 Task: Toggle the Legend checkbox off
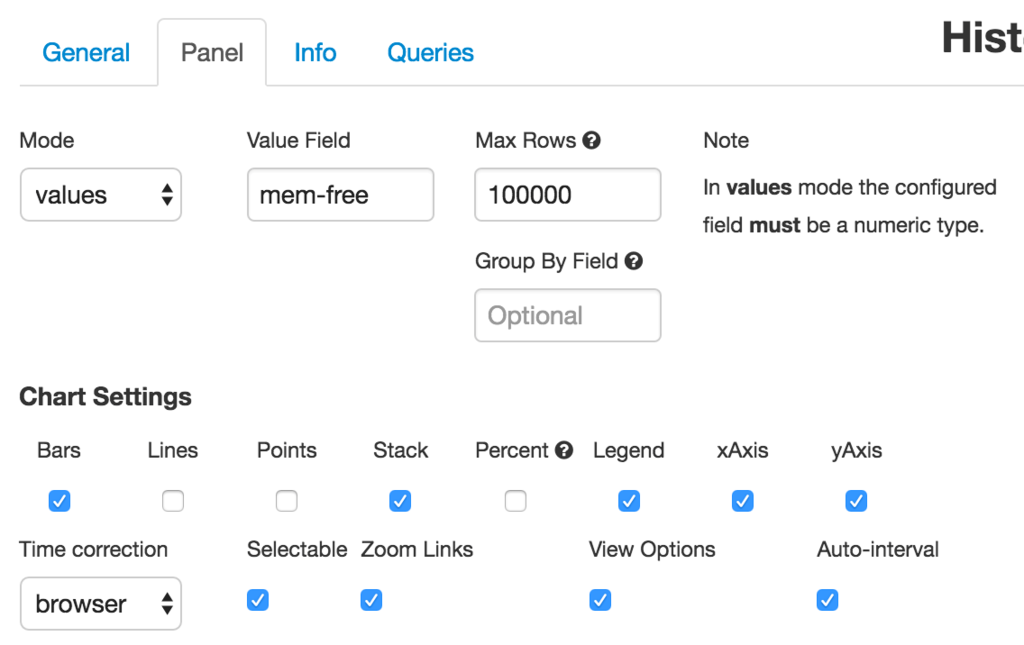[x=629, y=501]
